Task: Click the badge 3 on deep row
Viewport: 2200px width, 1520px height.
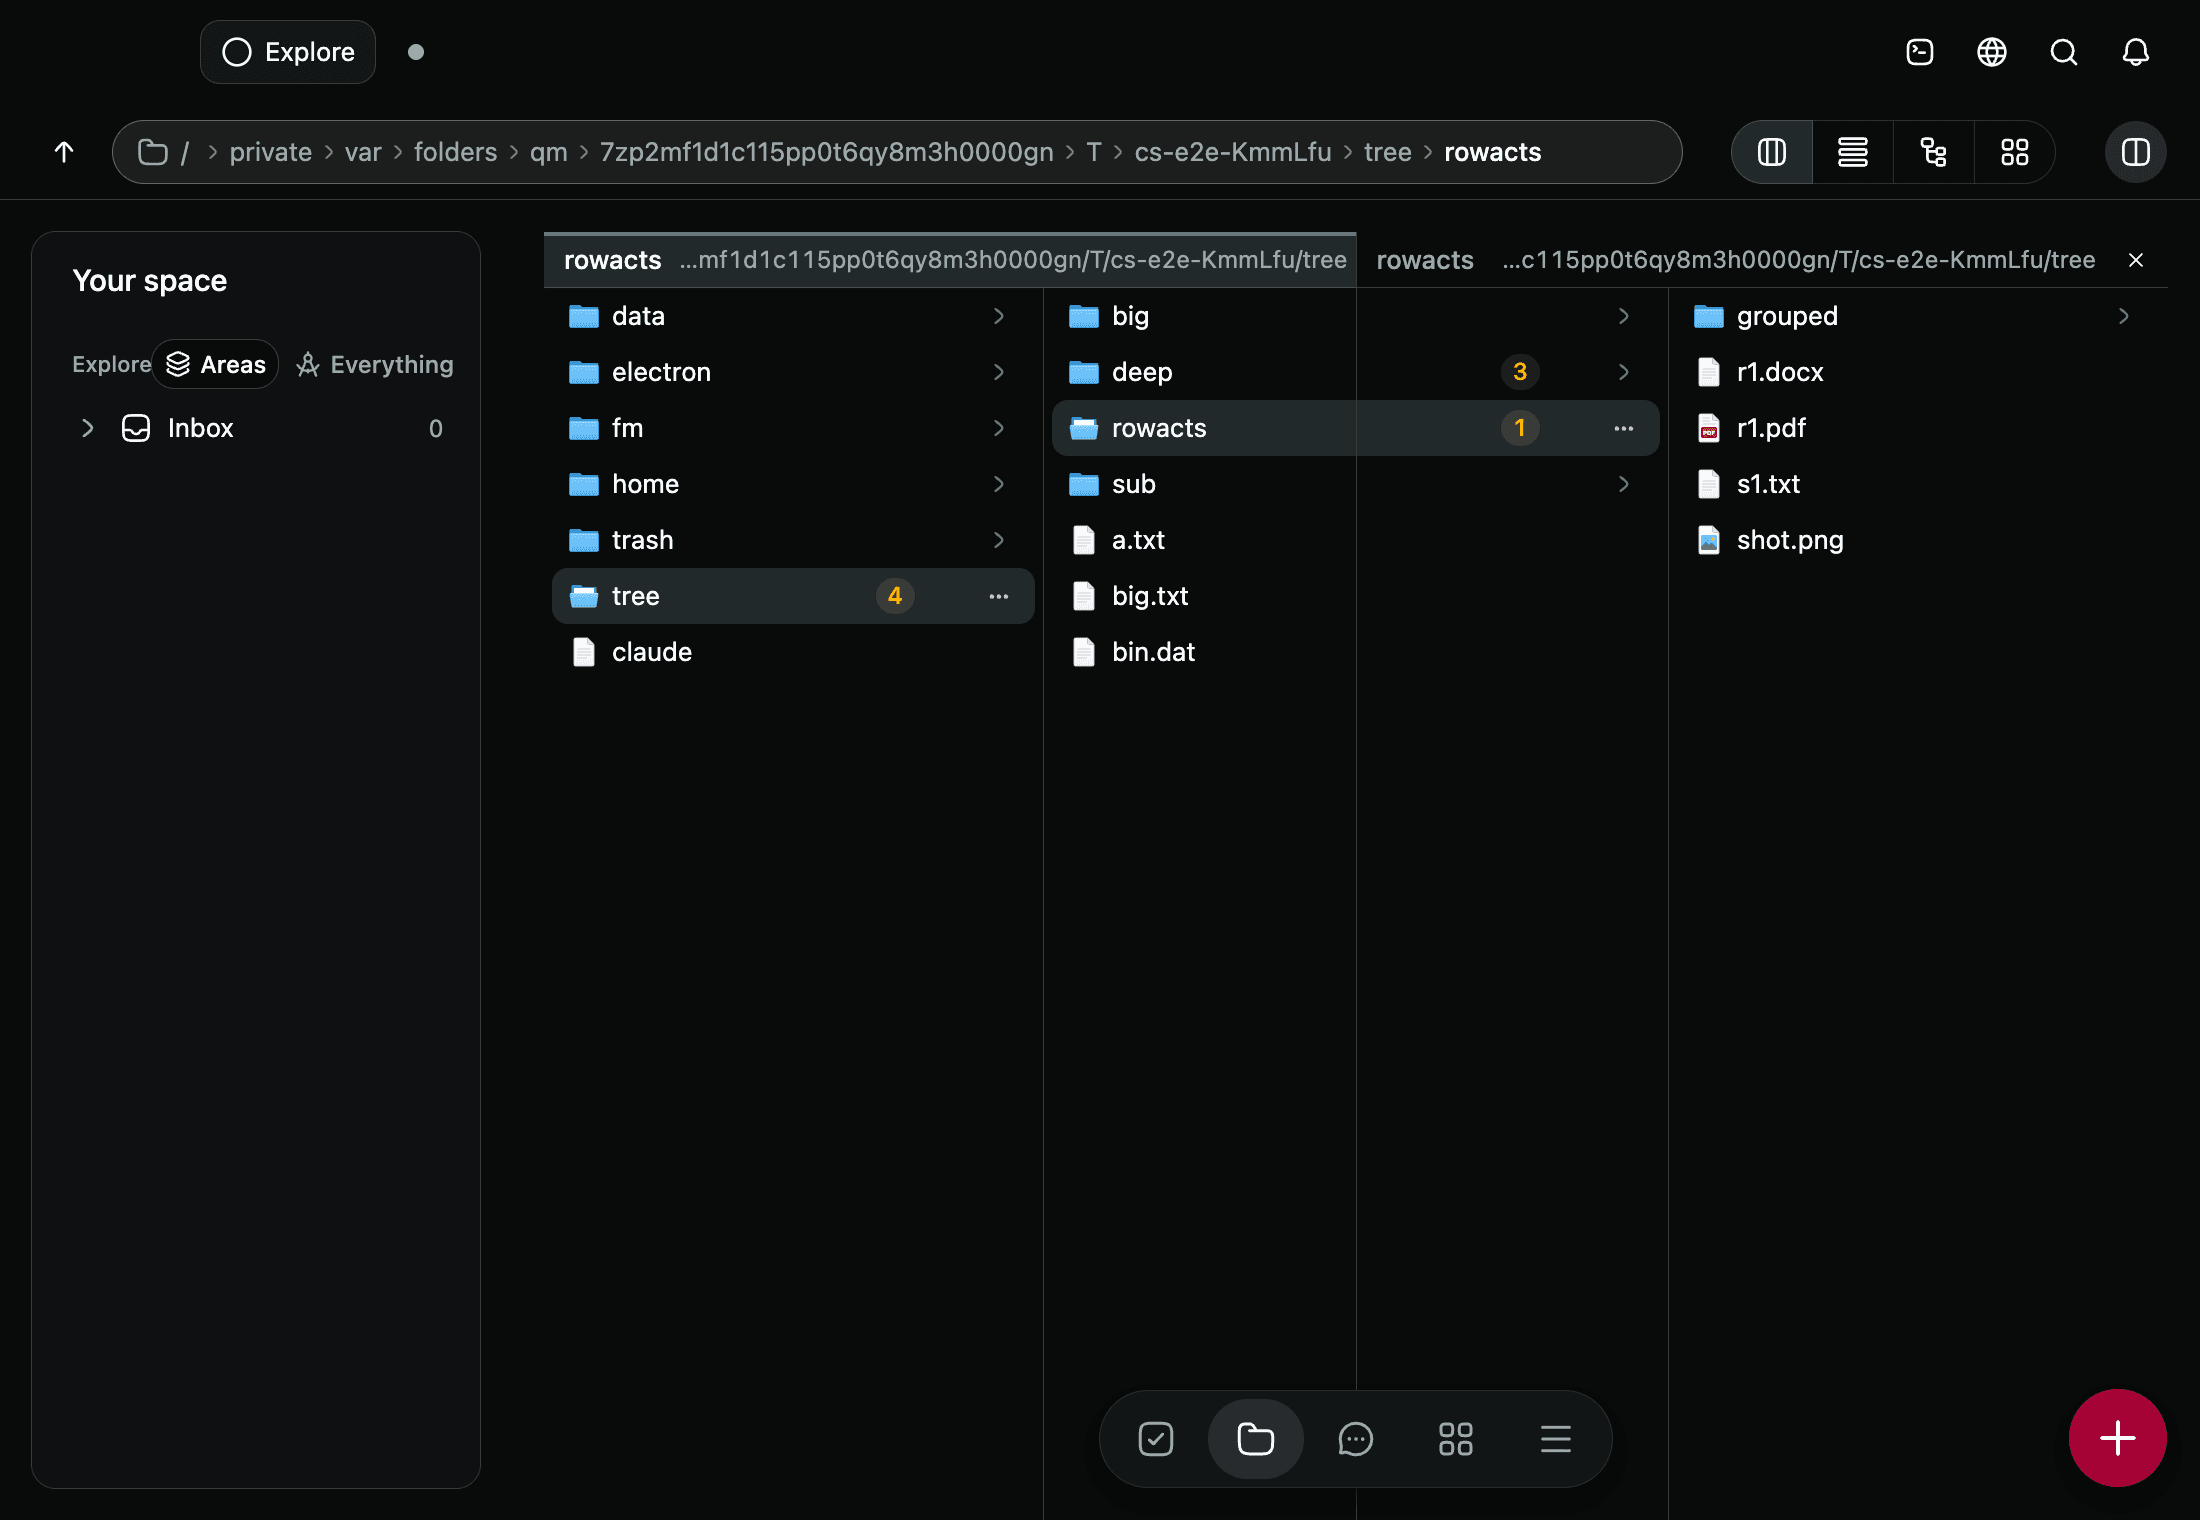Action: tap(1520, 372)
